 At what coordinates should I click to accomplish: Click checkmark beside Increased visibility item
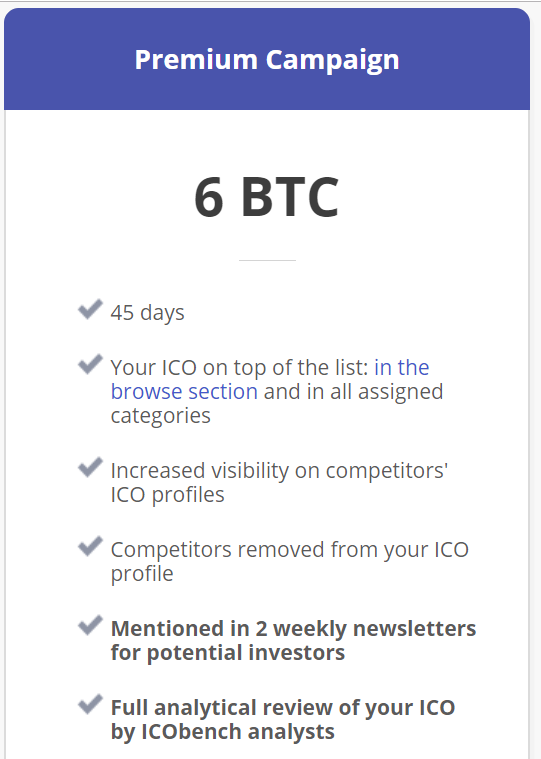pyautogui.click(x=90, y=467)
